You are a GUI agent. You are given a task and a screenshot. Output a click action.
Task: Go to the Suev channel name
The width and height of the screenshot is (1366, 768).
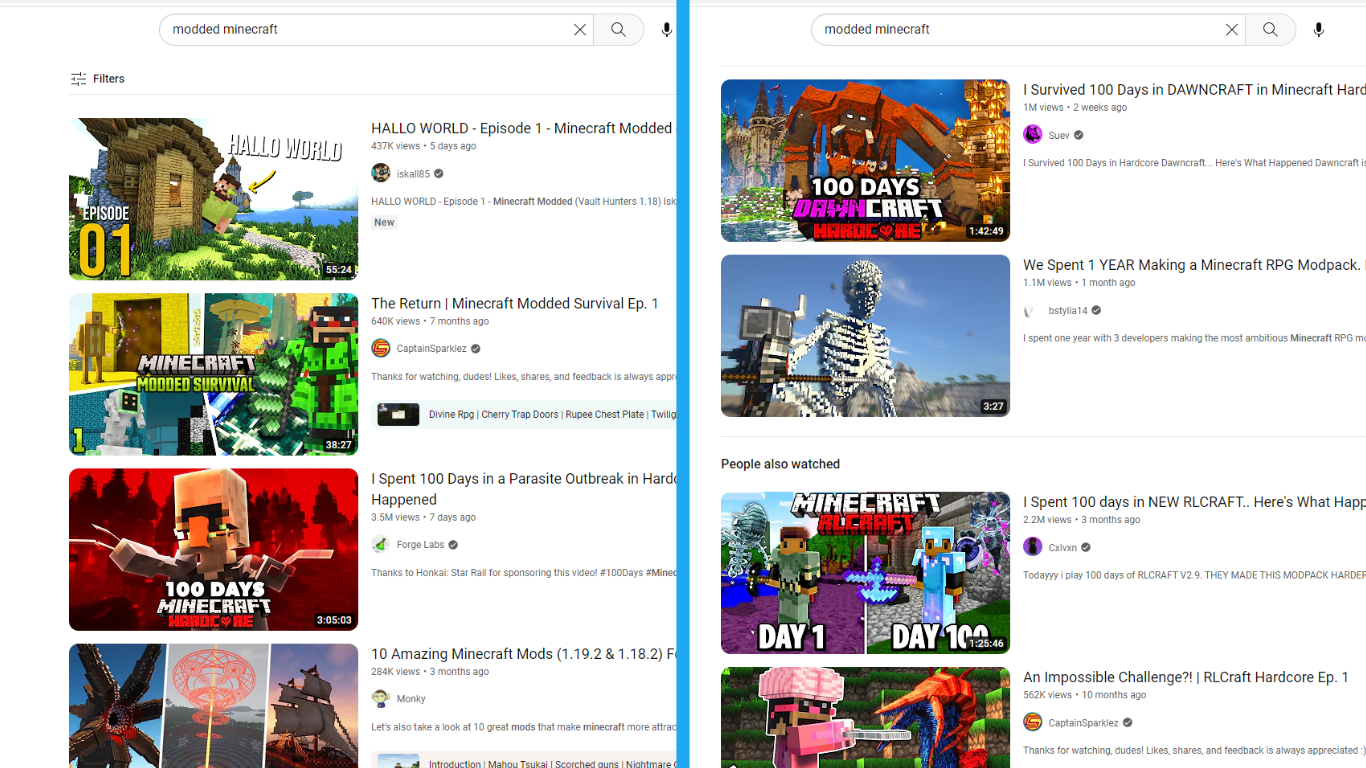click(x=1059, y=135)
